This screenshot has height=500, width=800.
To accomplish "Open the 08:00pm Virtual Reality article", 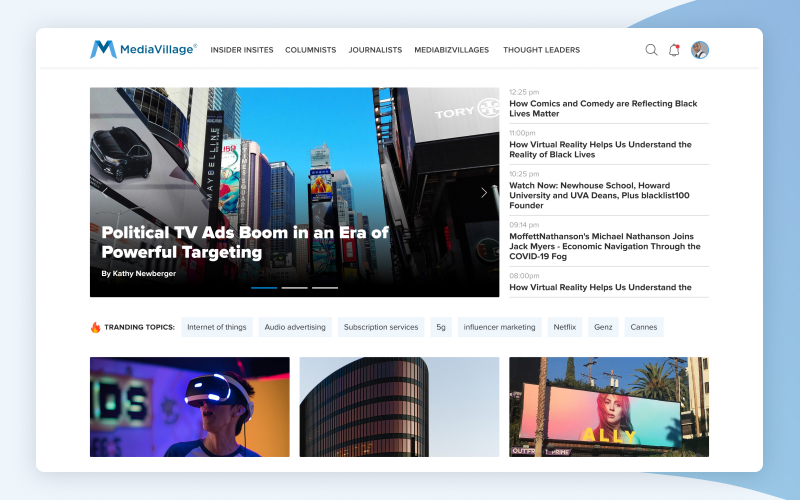I will click(x=600, y=287).
